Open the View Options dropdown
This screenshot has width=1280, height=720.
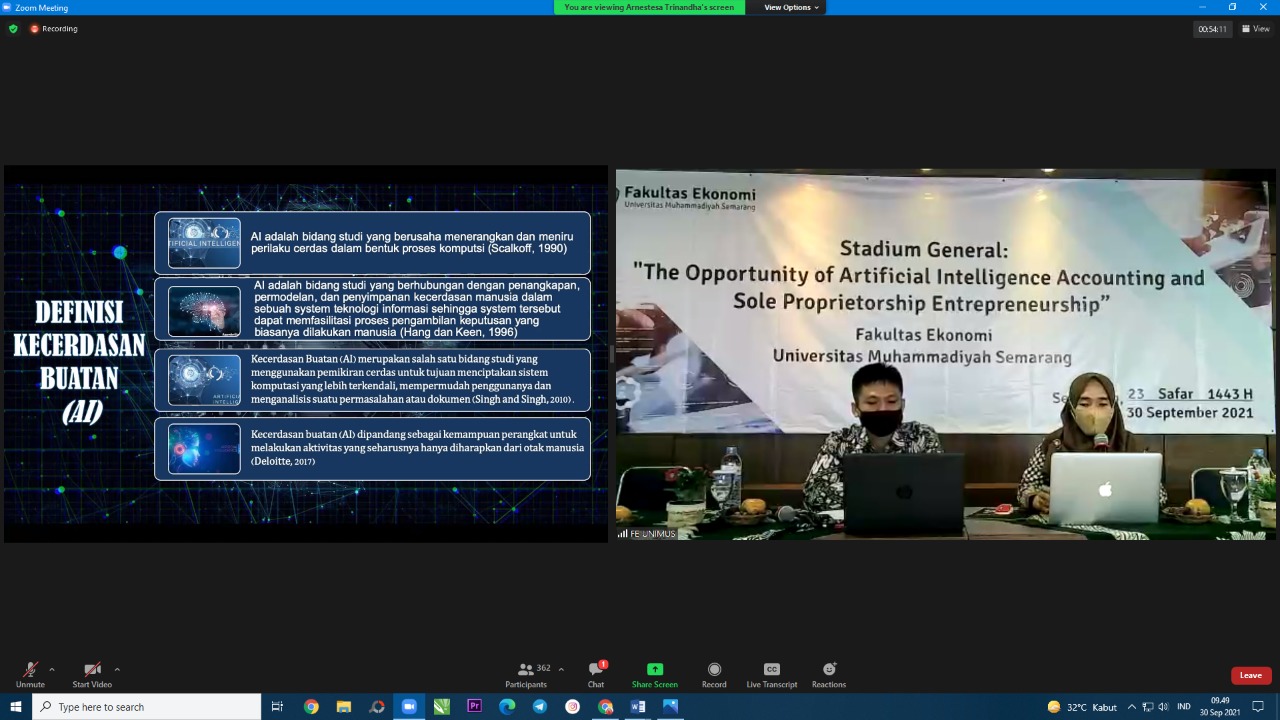(x=791, y=7)
